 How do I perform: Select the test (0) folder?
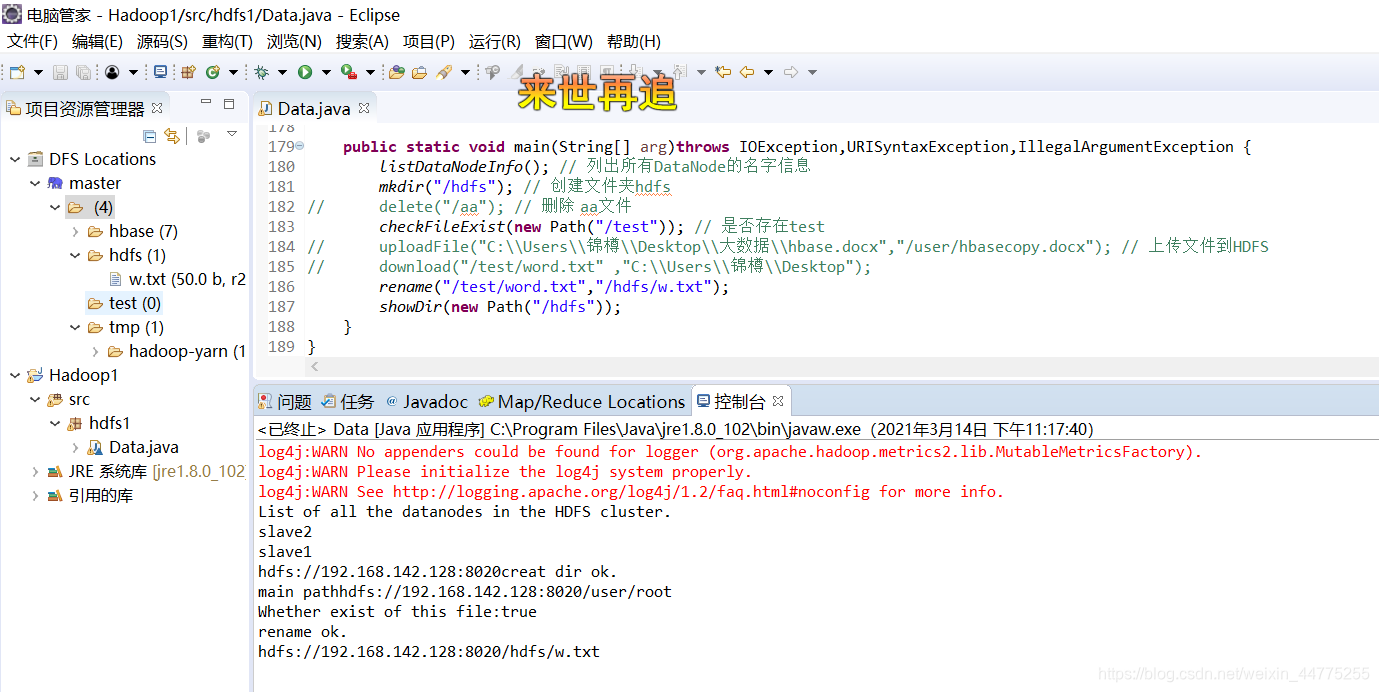point(124,303)
